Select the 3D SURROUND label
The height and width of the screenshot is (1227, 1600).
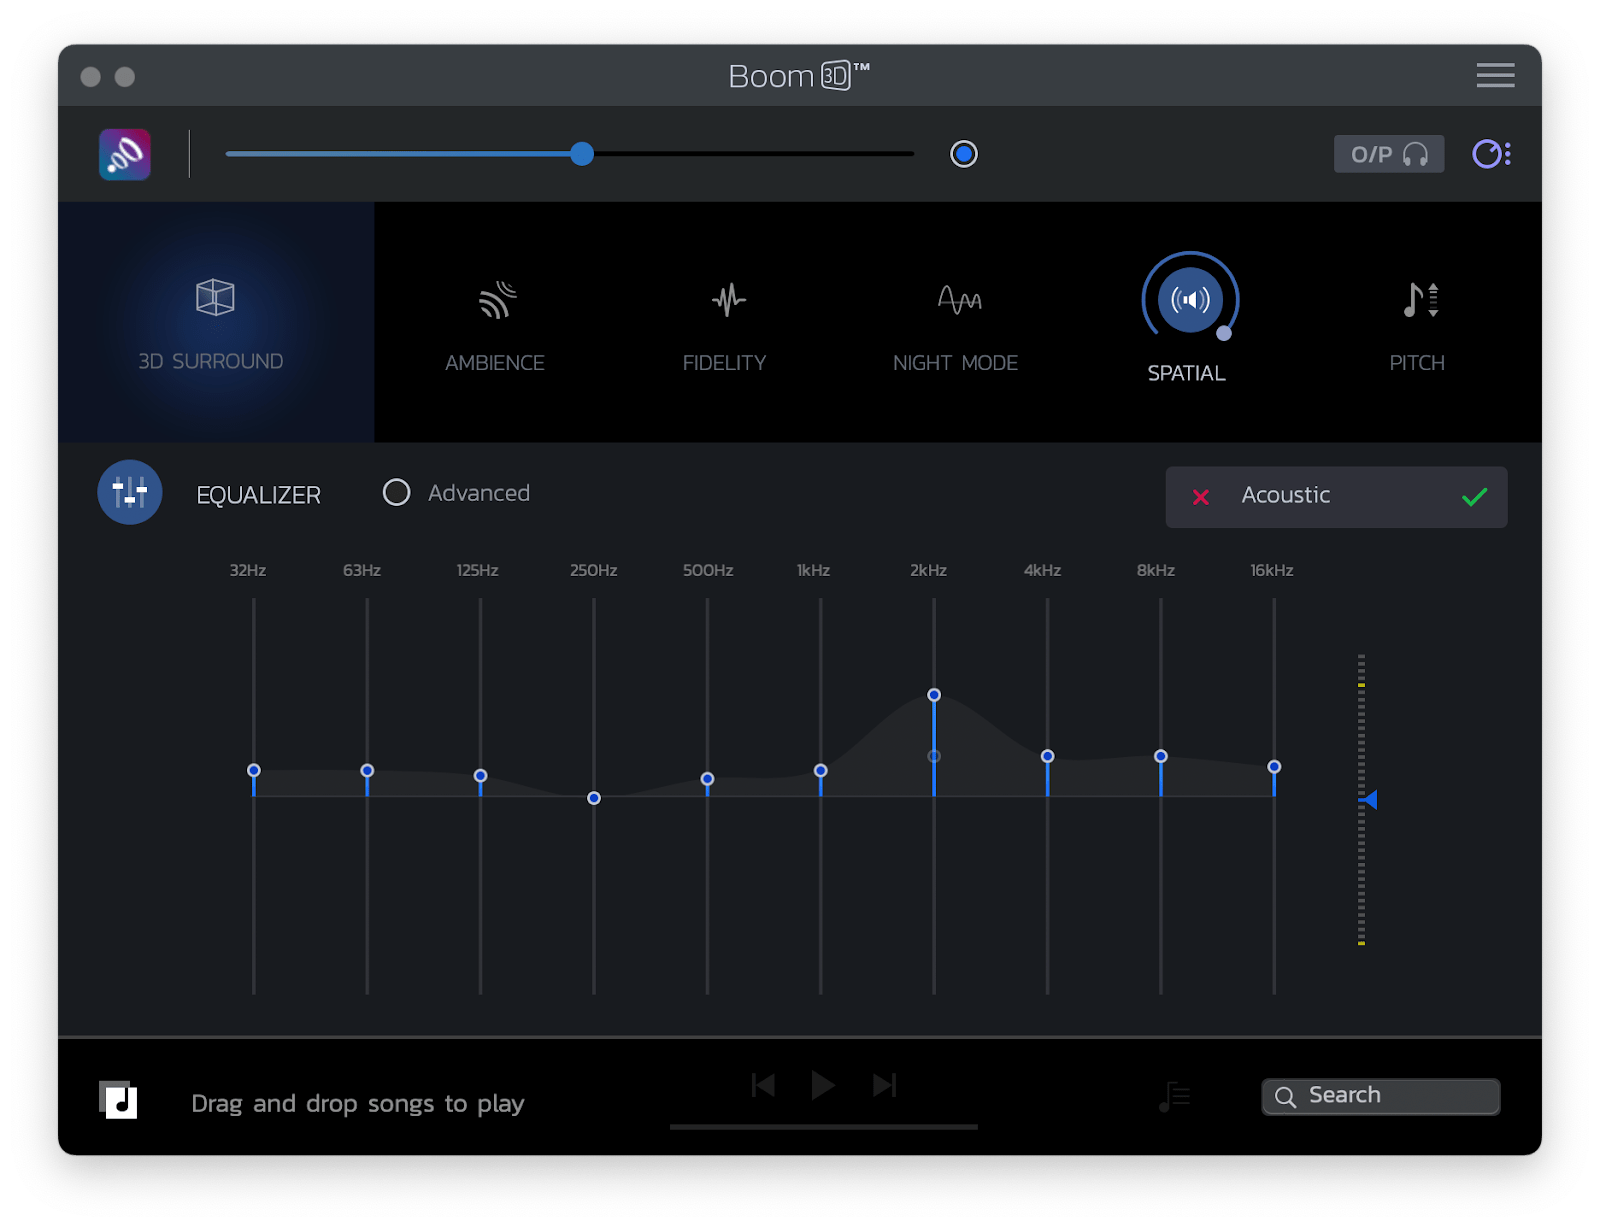point(211,361)
